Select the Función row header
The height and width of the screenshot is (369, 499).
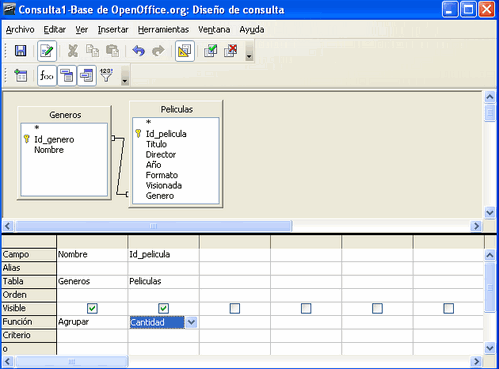coord(29,322)
